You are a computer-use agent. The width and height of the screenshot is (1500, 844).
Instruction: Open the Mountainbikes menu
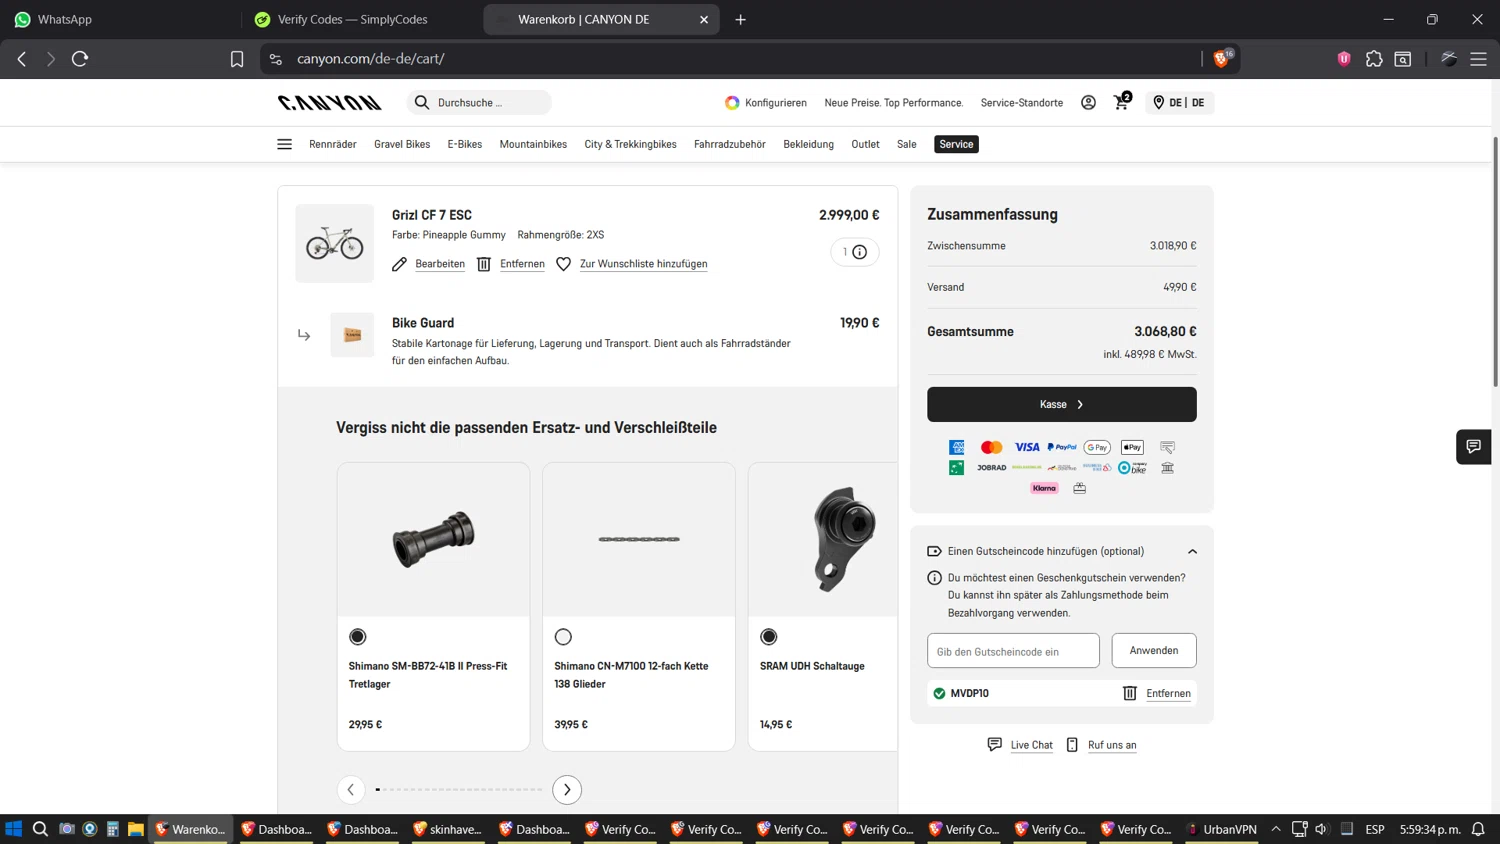click(x=533, y=144)
